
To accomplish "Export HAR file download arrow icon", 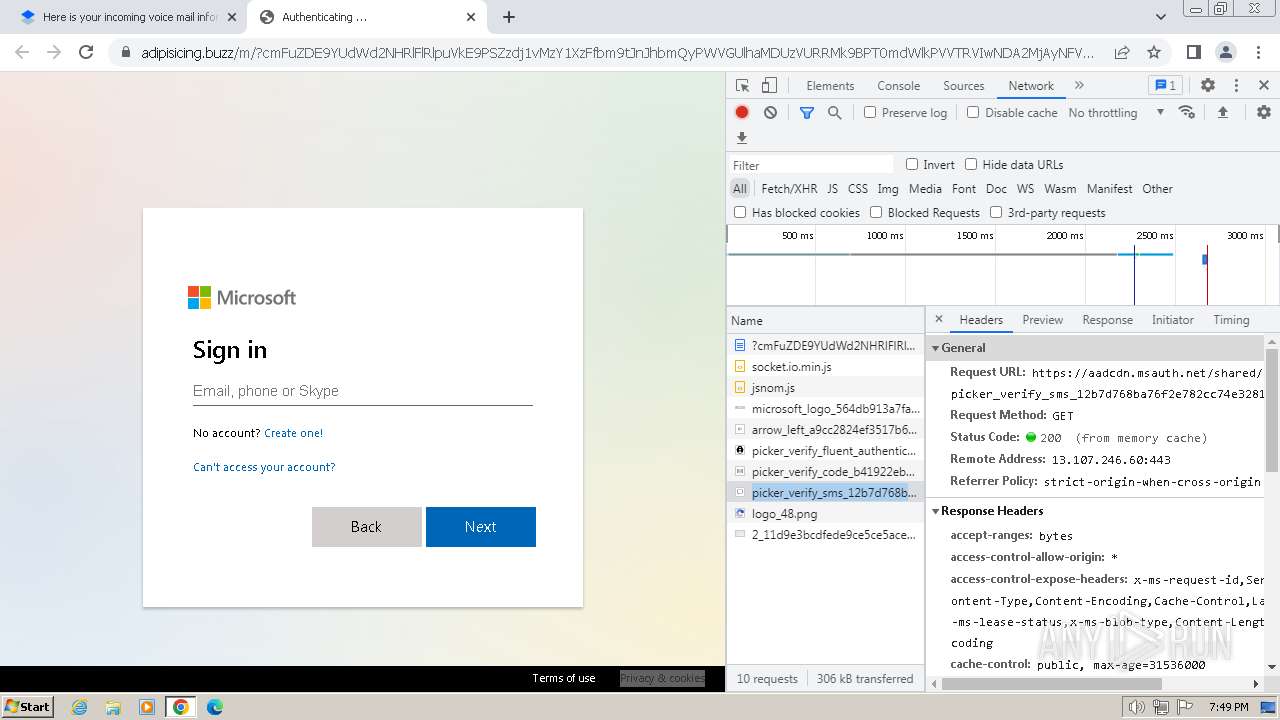I will (742, 138).
